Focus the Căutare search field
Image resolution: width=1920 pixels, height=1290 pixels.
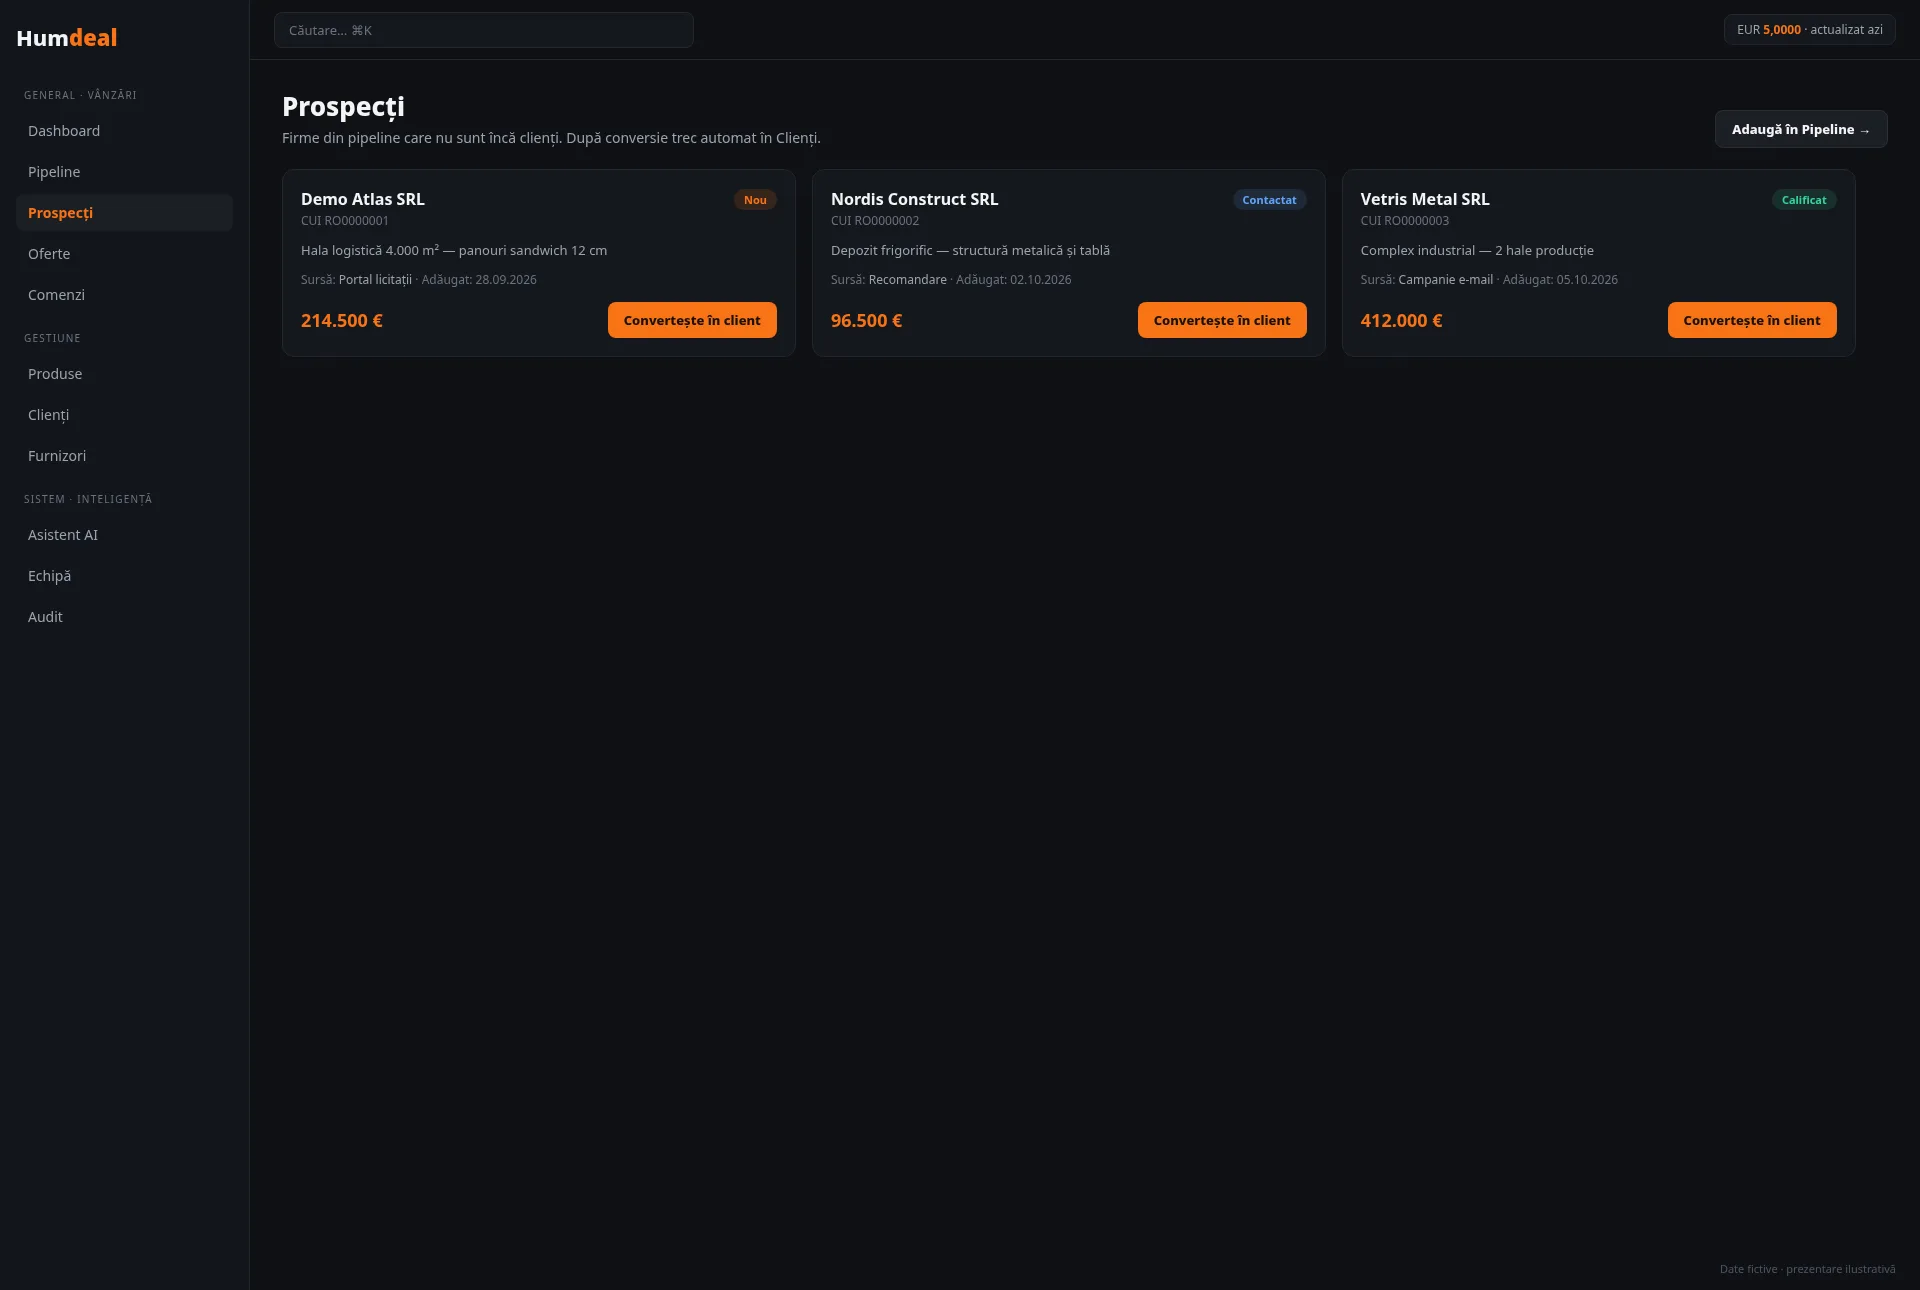point(484,30)
